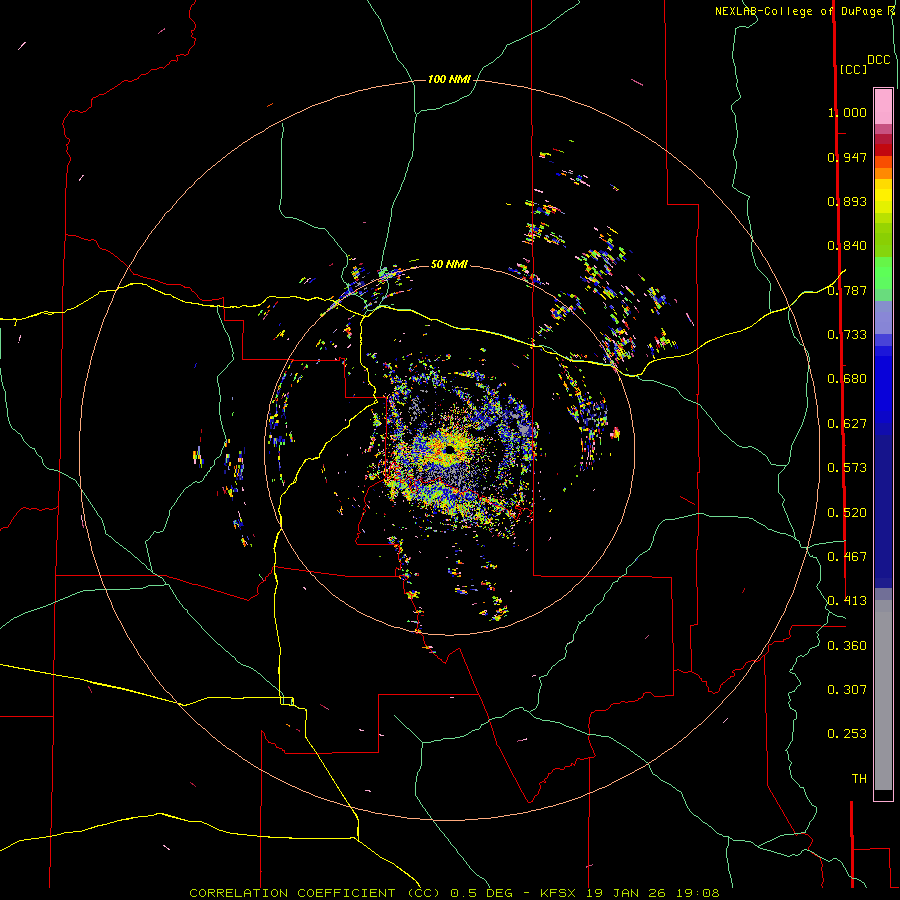Click the 0.5 DEG elevation angle text
This screenshot has height=900, width=900.
(x=482, y=893)
